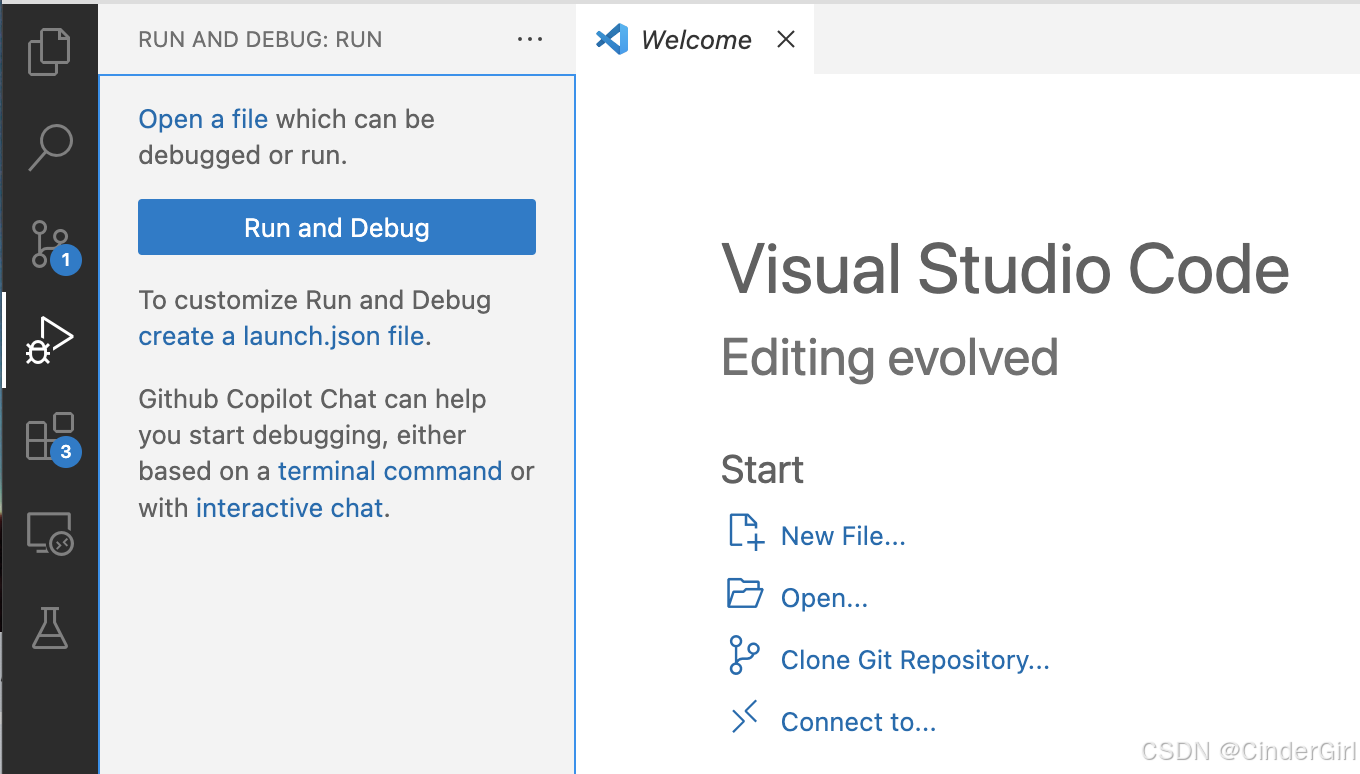Open the Search view in activity bar

[49, 147]
